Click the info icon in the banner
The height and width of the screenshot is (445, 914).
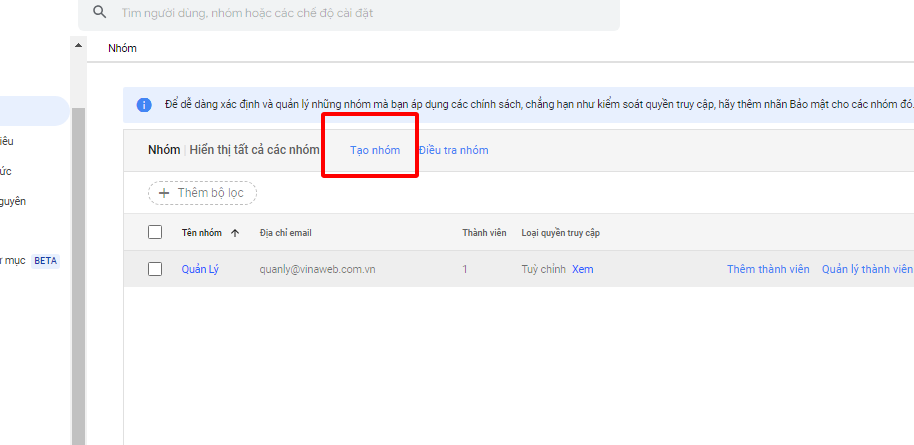[144, 105]
